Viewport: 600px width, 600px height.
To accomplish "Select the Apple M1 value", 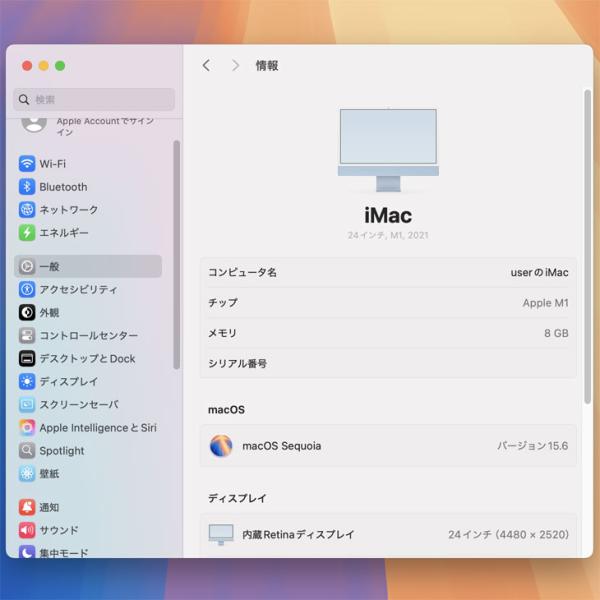I will pyautogui.click(x=545, y=303).
